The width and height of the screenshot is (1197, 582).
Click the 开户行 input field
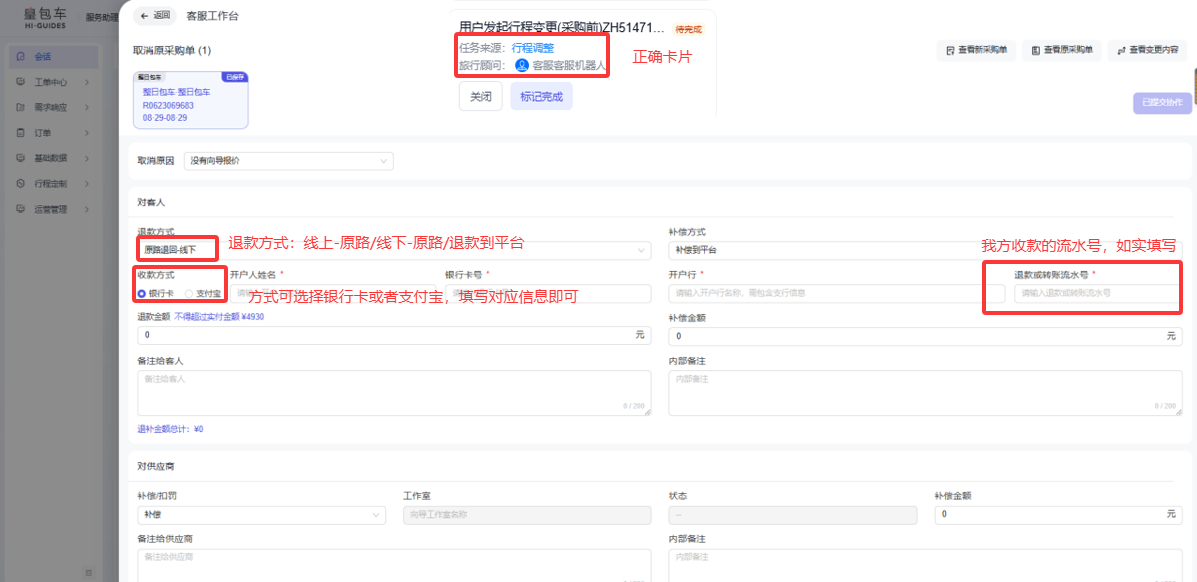click(837, 293)
